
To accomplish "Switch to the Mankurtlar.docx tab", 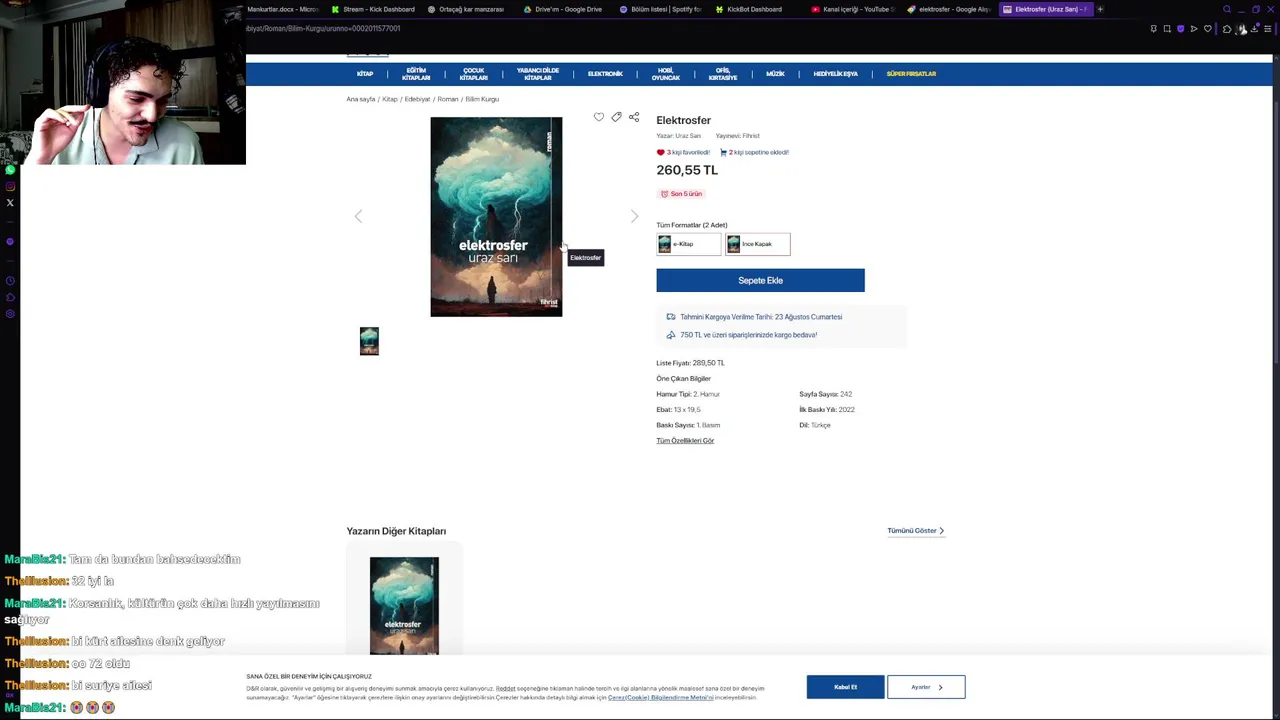I will pyautogui.click(x=282, y=9).
